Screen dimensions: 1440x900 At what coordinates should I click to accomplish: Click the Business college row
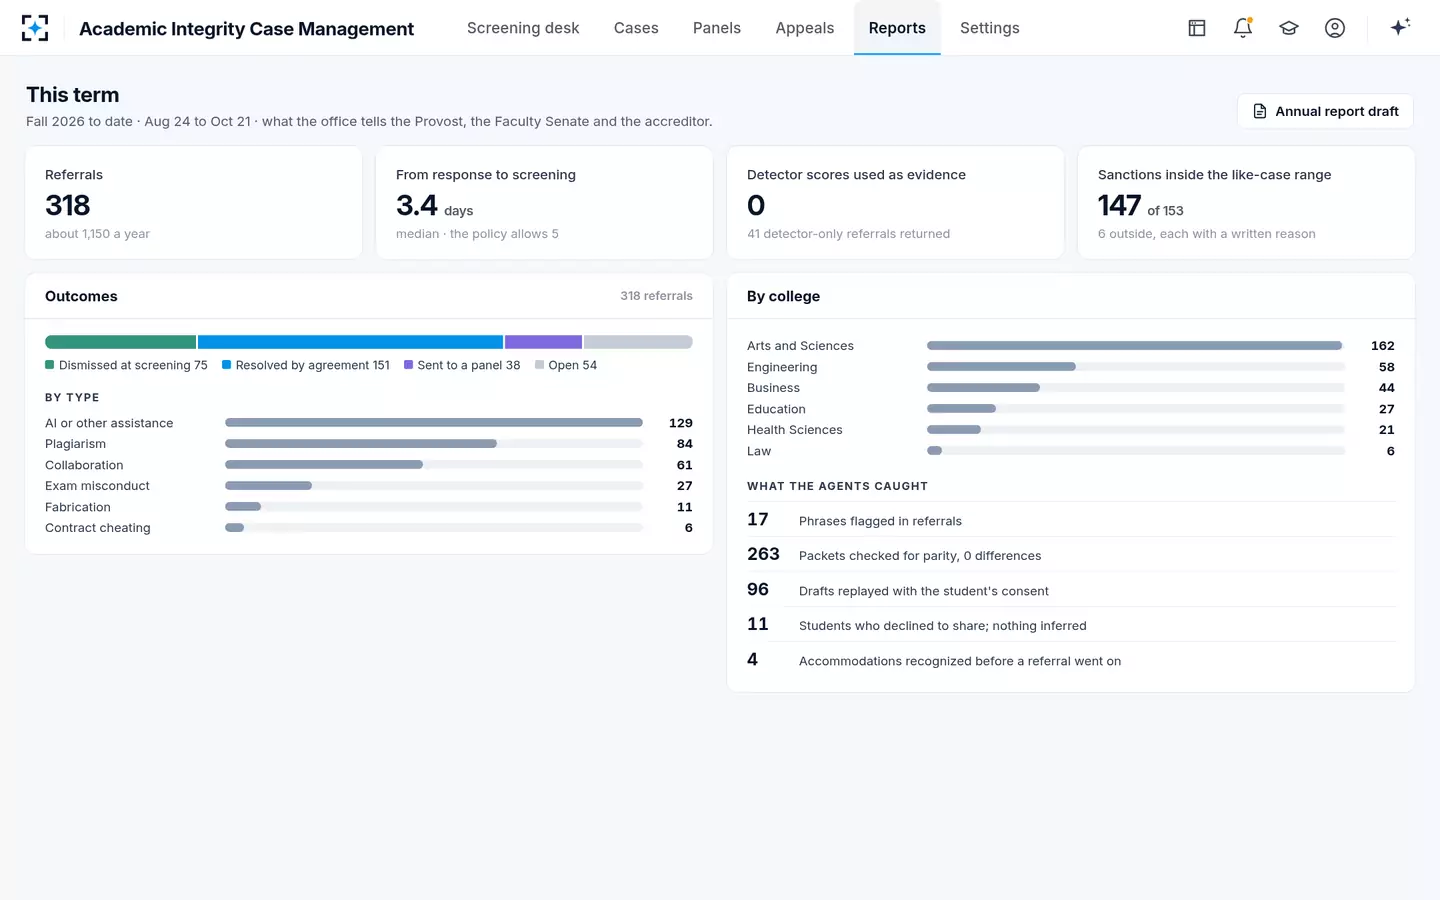click(1071, 388)
